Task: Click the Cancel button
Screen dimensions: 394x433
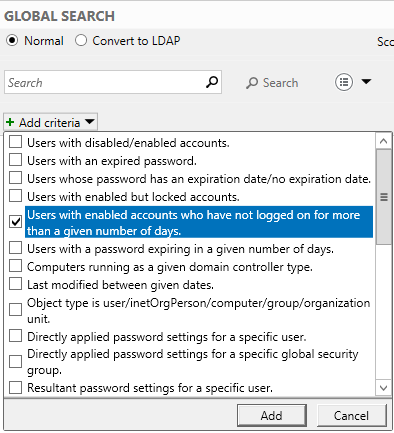Action: [x=352, y=415]
